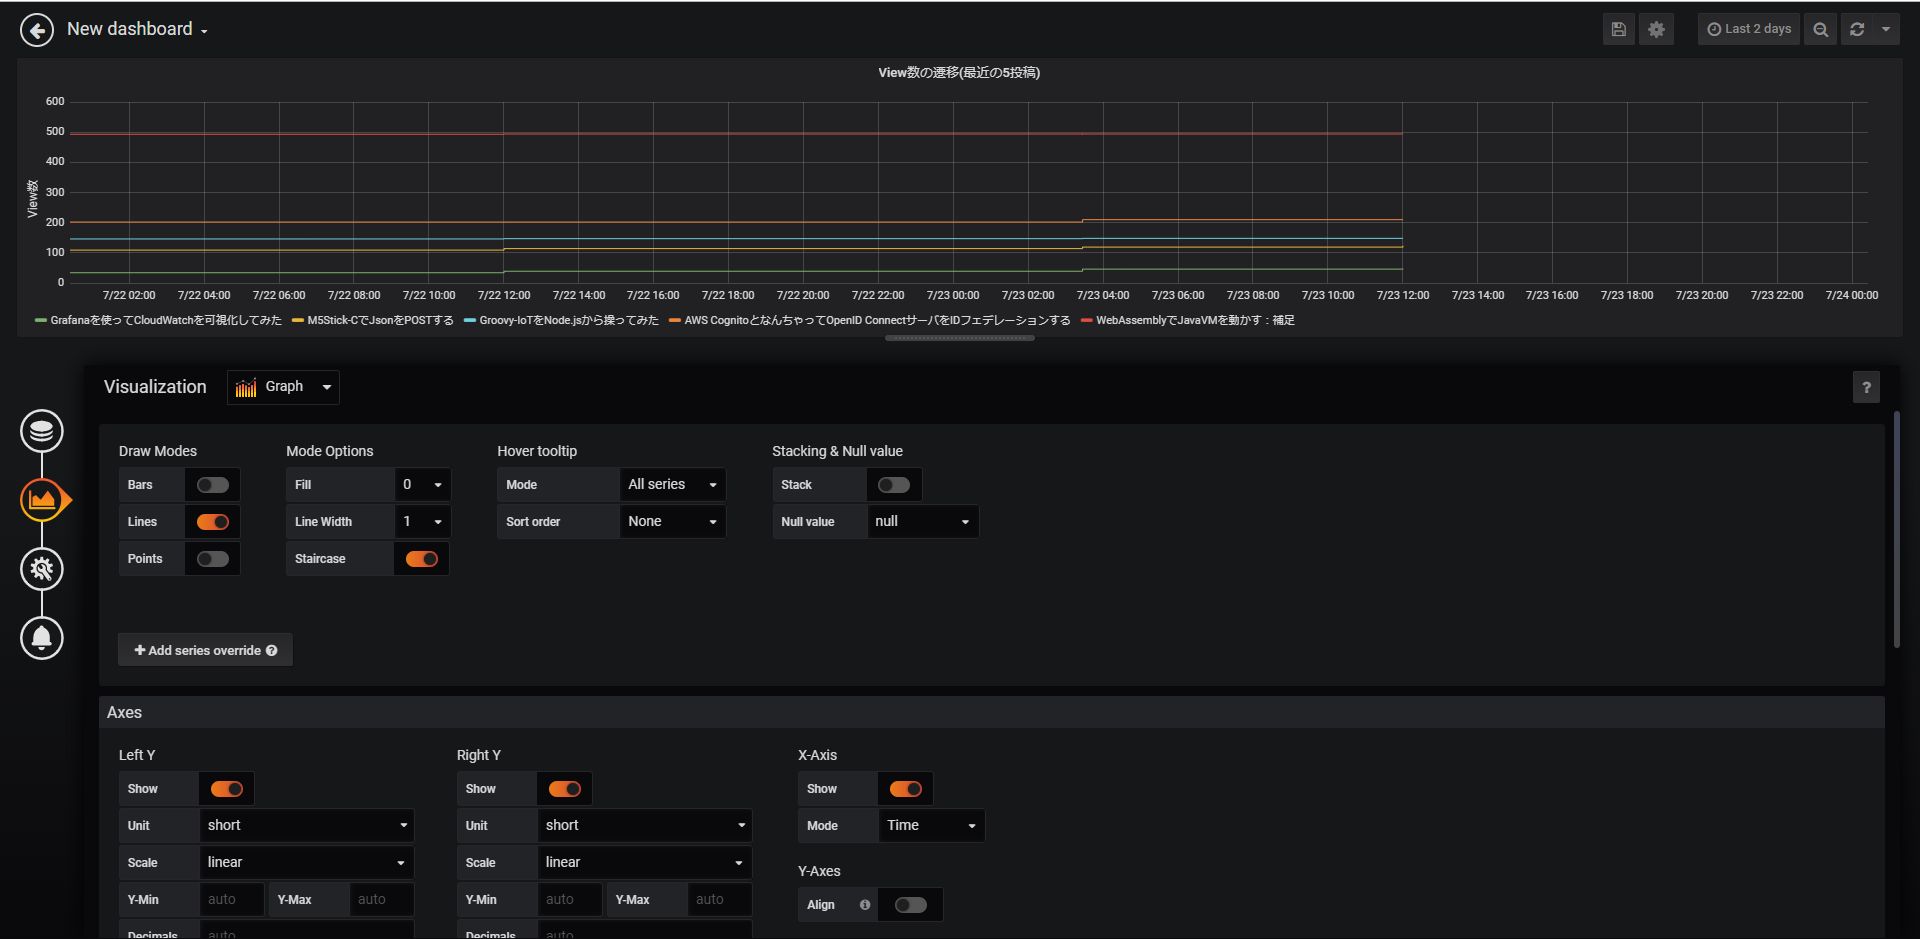Open the Queries database icon

42,431
